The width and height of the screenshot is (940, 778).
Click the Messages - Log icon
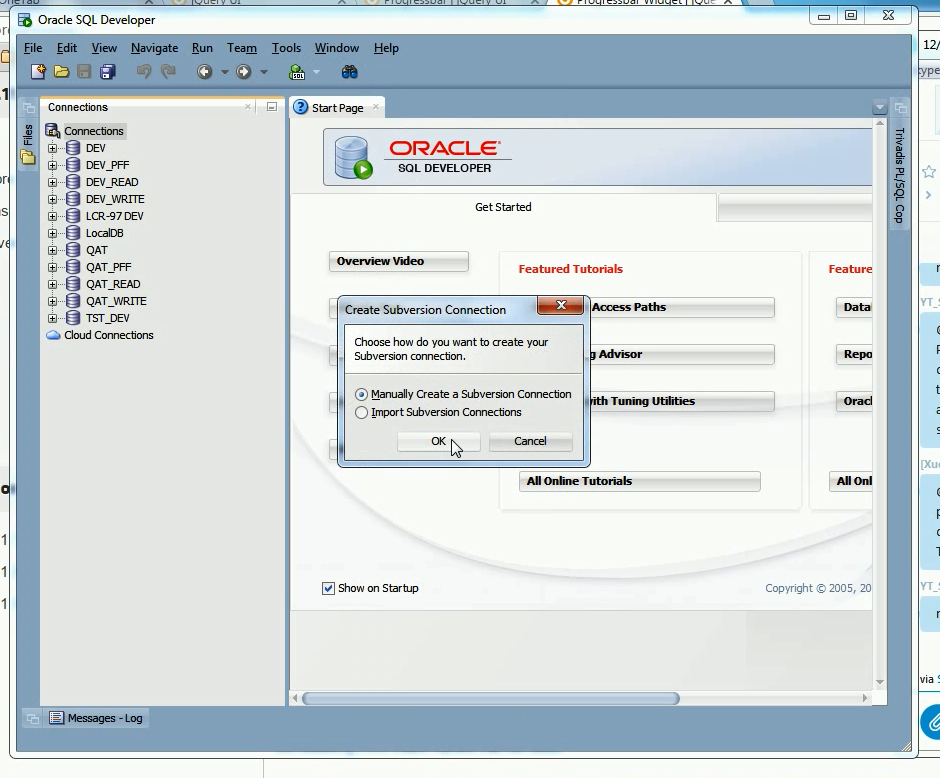click(56, 717)
